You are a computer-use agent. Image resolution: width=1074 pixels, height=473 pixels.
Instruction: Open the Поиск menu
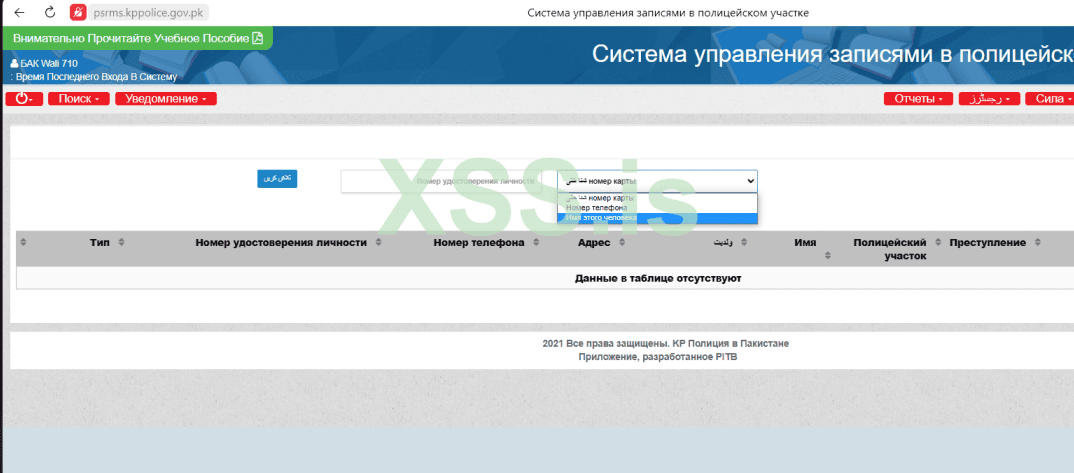pos(79,99)
